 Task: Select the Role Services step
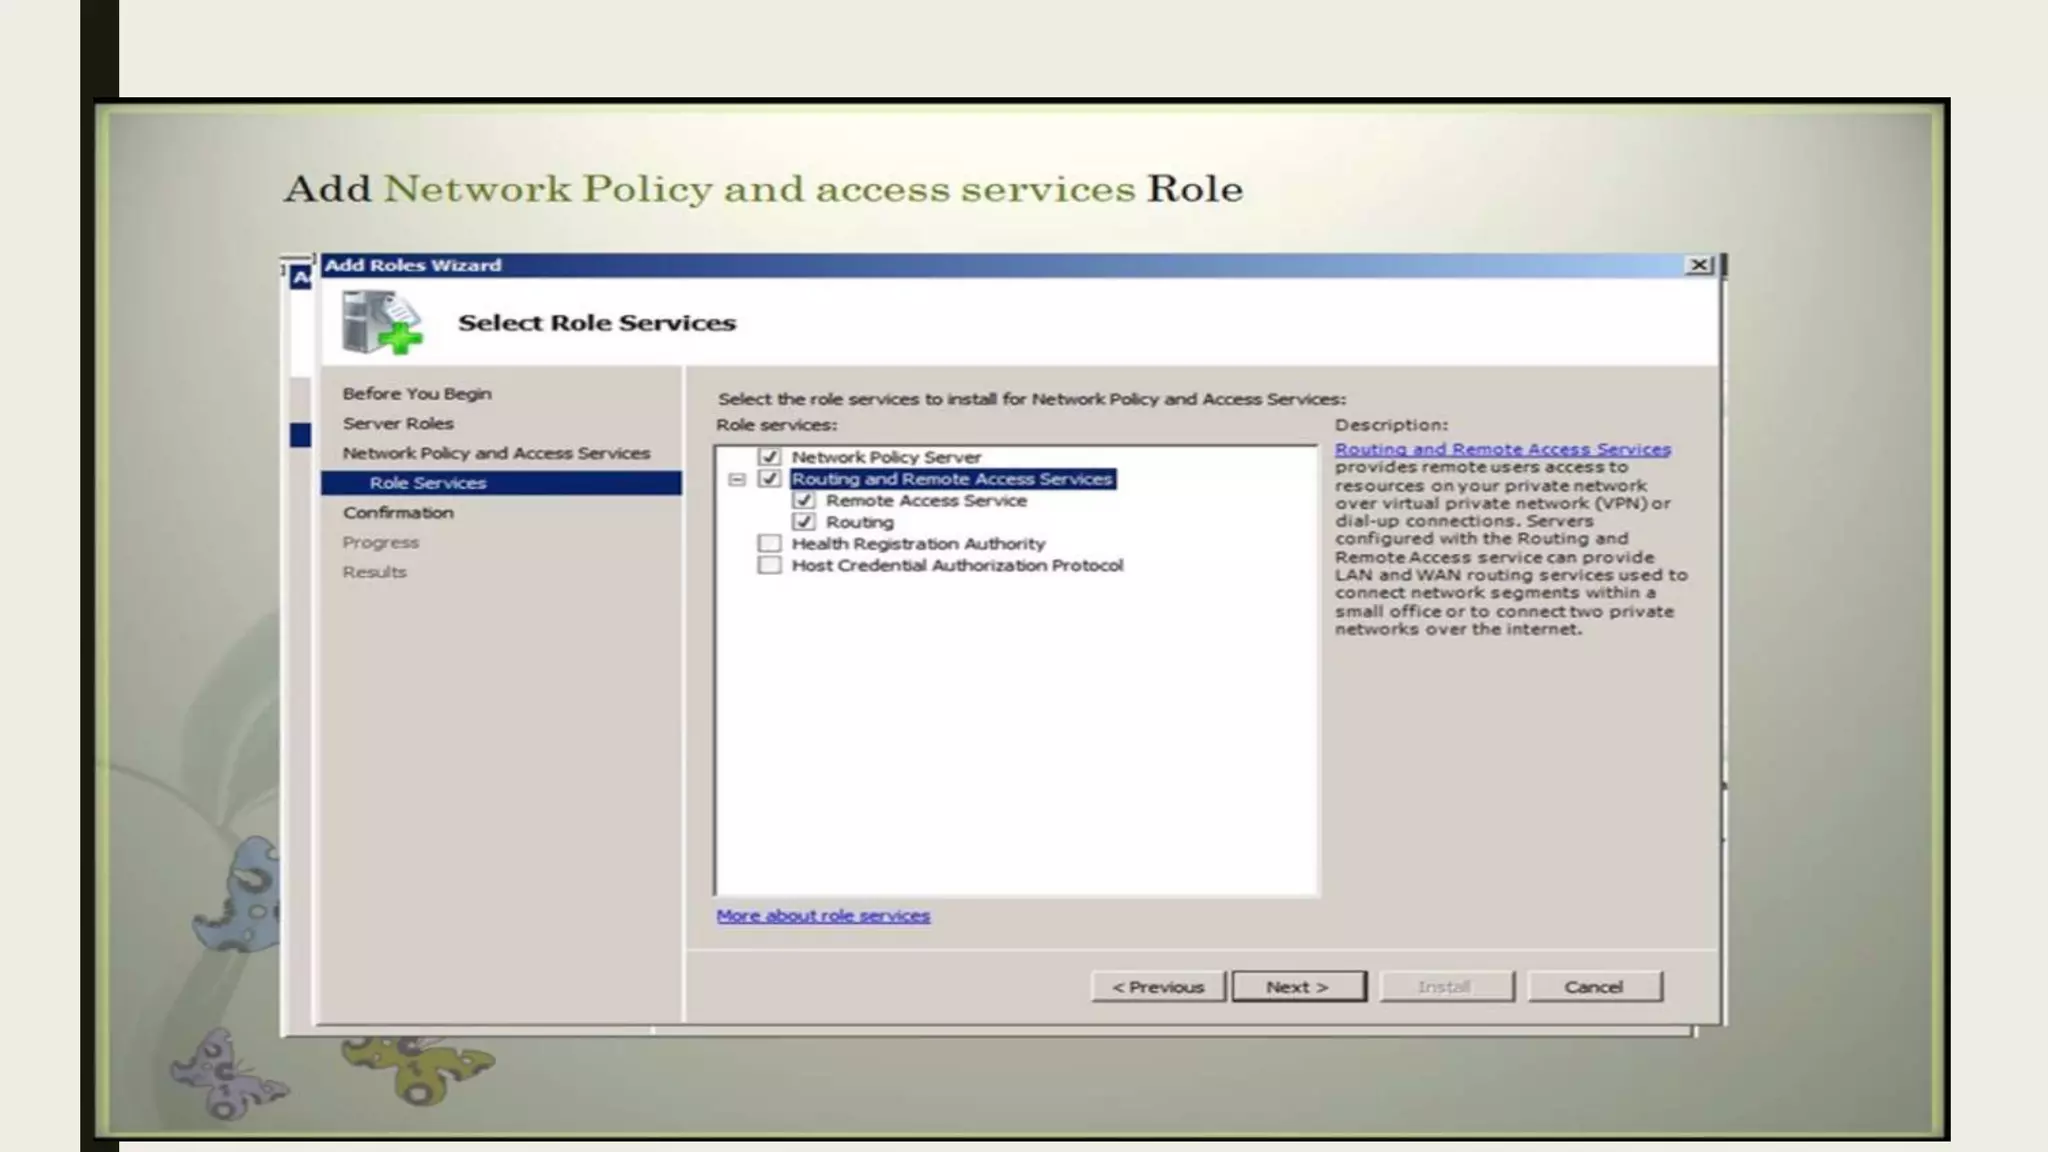(x=428, y=483)
